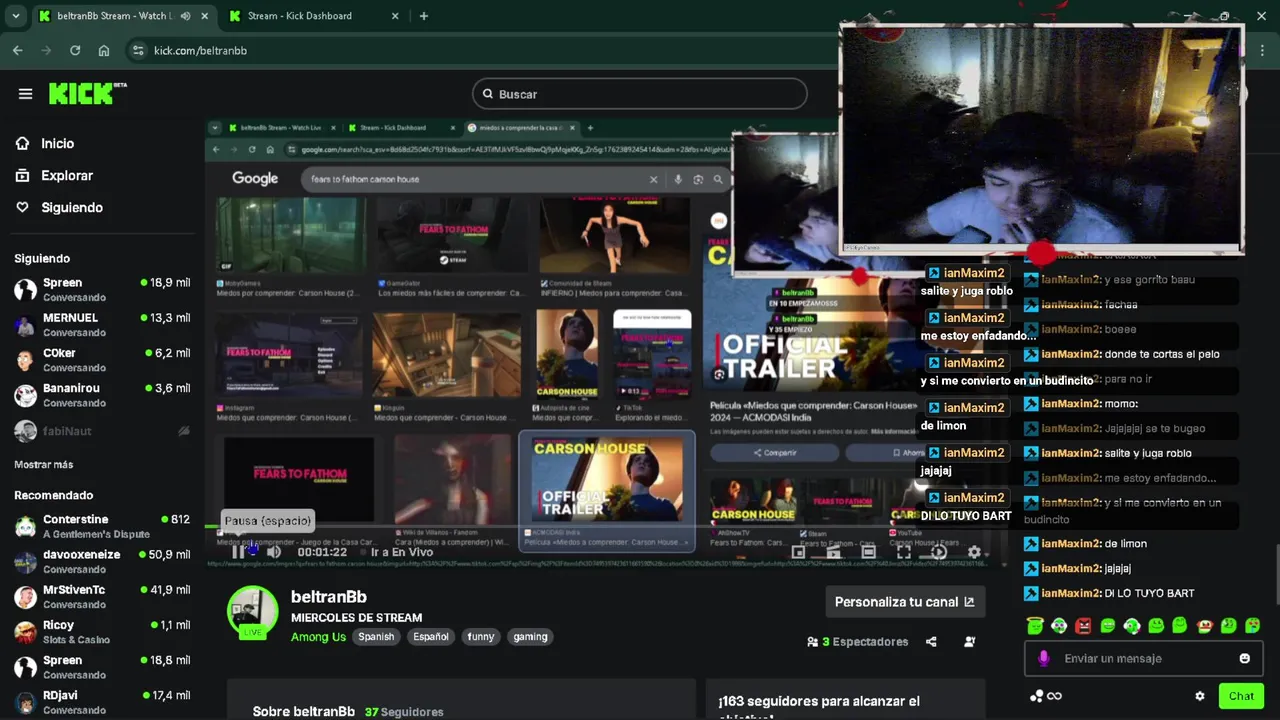Open the Kick hamburger menu

click(x=25, y=94)
